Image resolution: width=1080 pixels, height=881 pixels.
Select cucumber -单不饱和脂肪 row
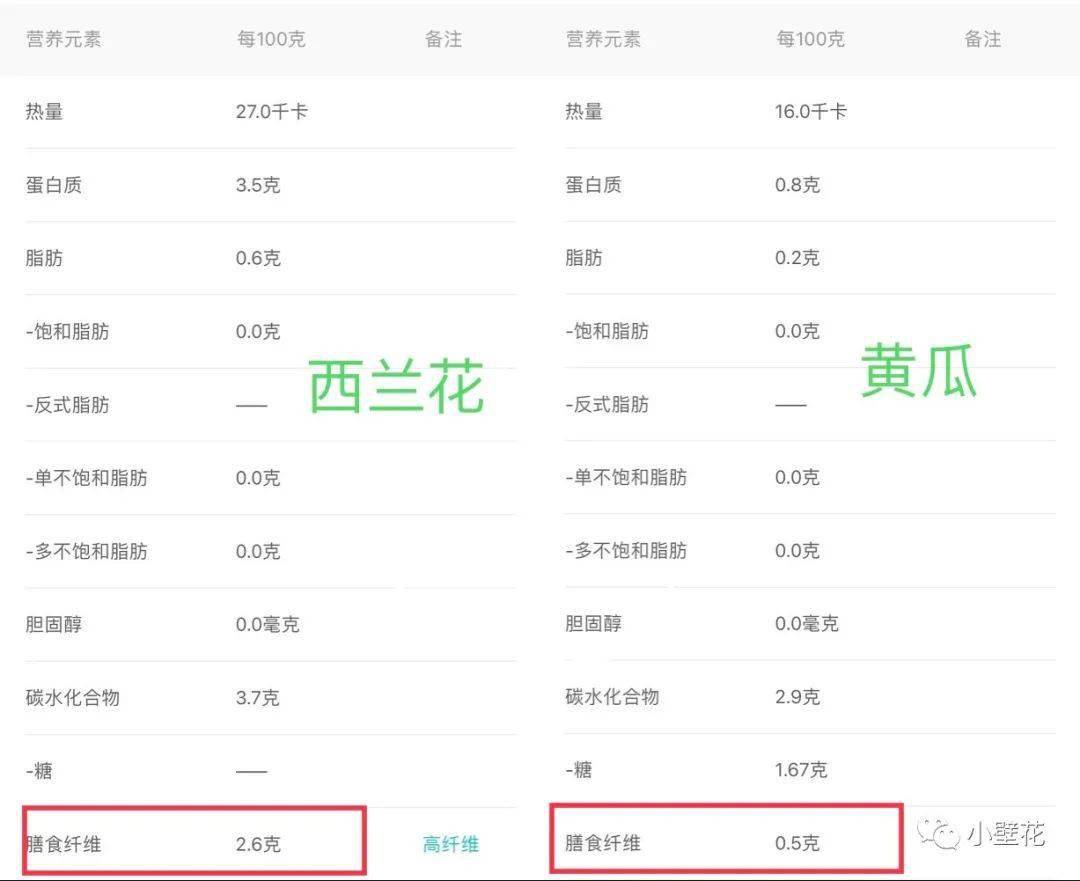click(x=810, y=477)
